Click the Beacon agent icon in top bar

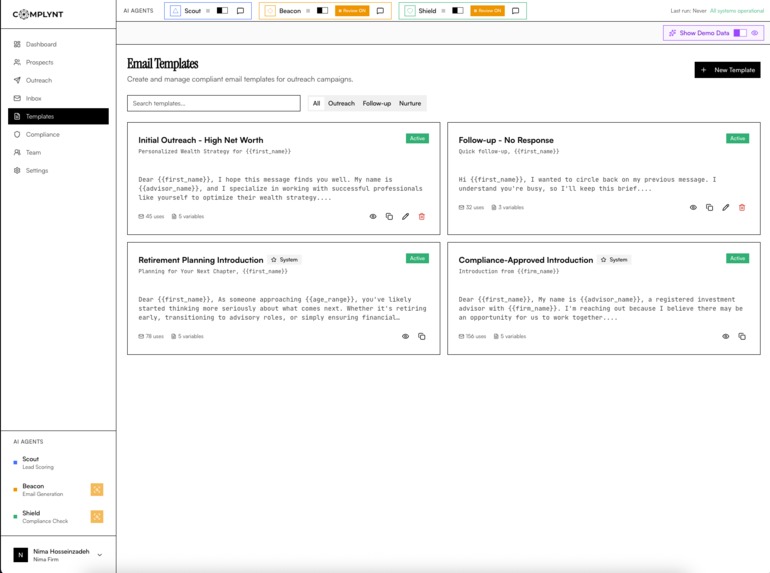coord(270,11)
